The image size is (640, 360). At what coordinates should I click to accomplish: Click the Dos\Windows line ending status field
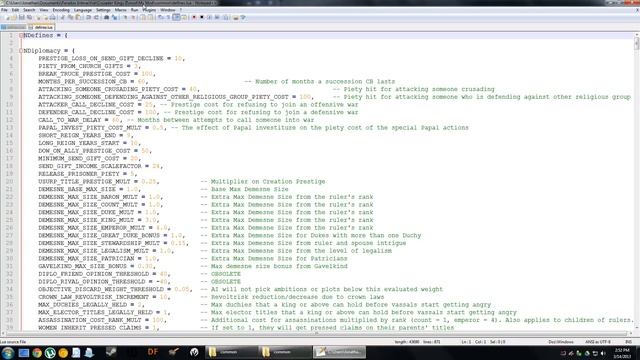pos(561,342)
